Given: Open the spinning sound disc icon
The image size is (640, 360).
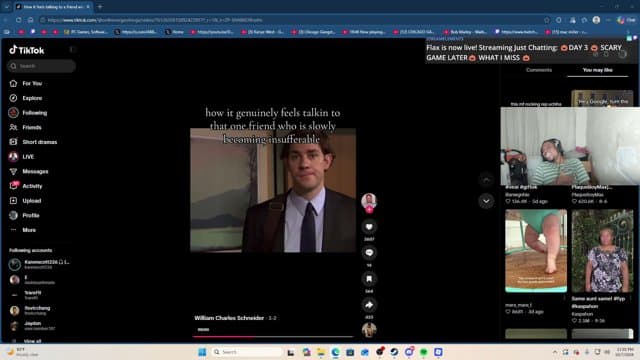Looking at the screenshot, I should [x=369, y=330].
